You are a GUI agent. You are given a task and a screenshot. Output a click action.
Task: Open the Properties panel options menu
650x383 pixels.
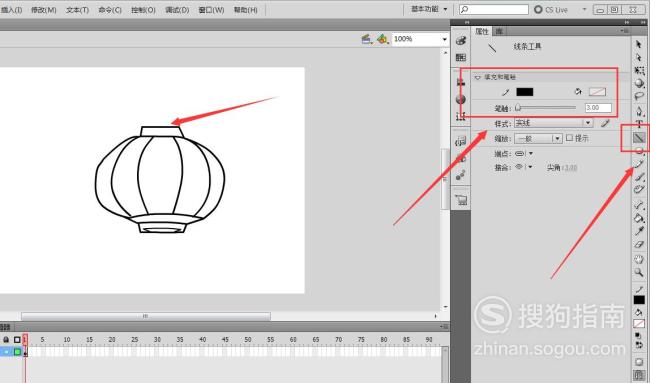625,31
